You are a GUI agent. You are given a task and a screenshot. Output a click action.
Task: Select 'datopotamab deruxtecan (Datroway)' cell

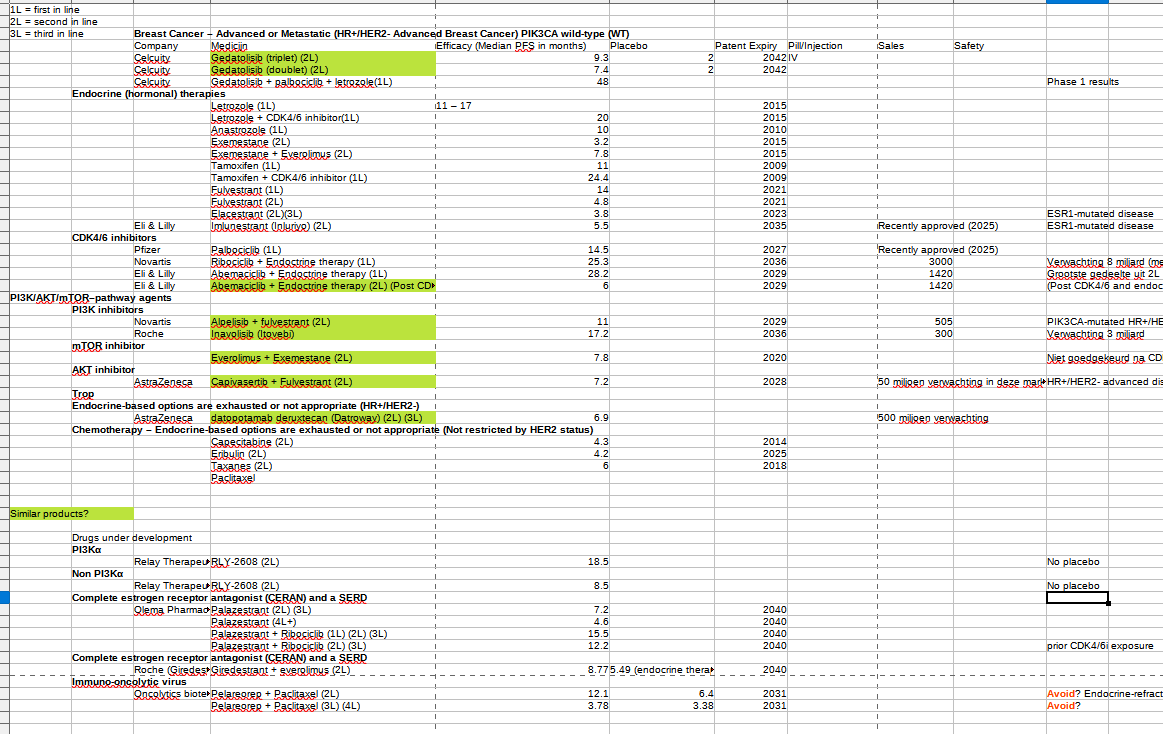point(323,418)
